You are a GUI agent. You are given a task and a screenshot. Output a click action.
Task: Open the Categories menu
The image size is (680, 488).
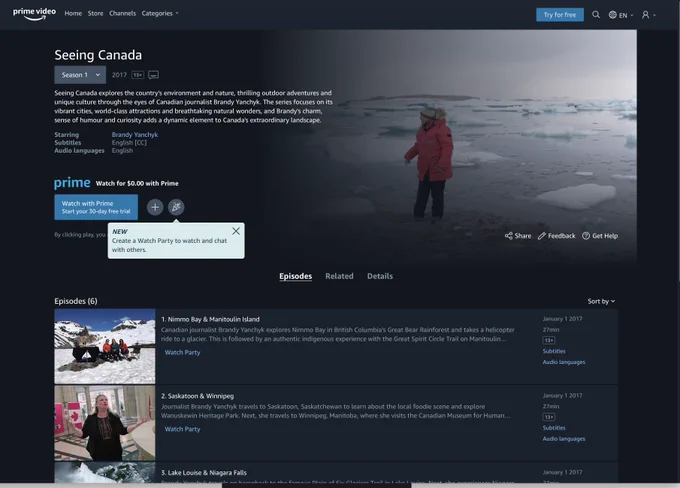coord(160,13)
